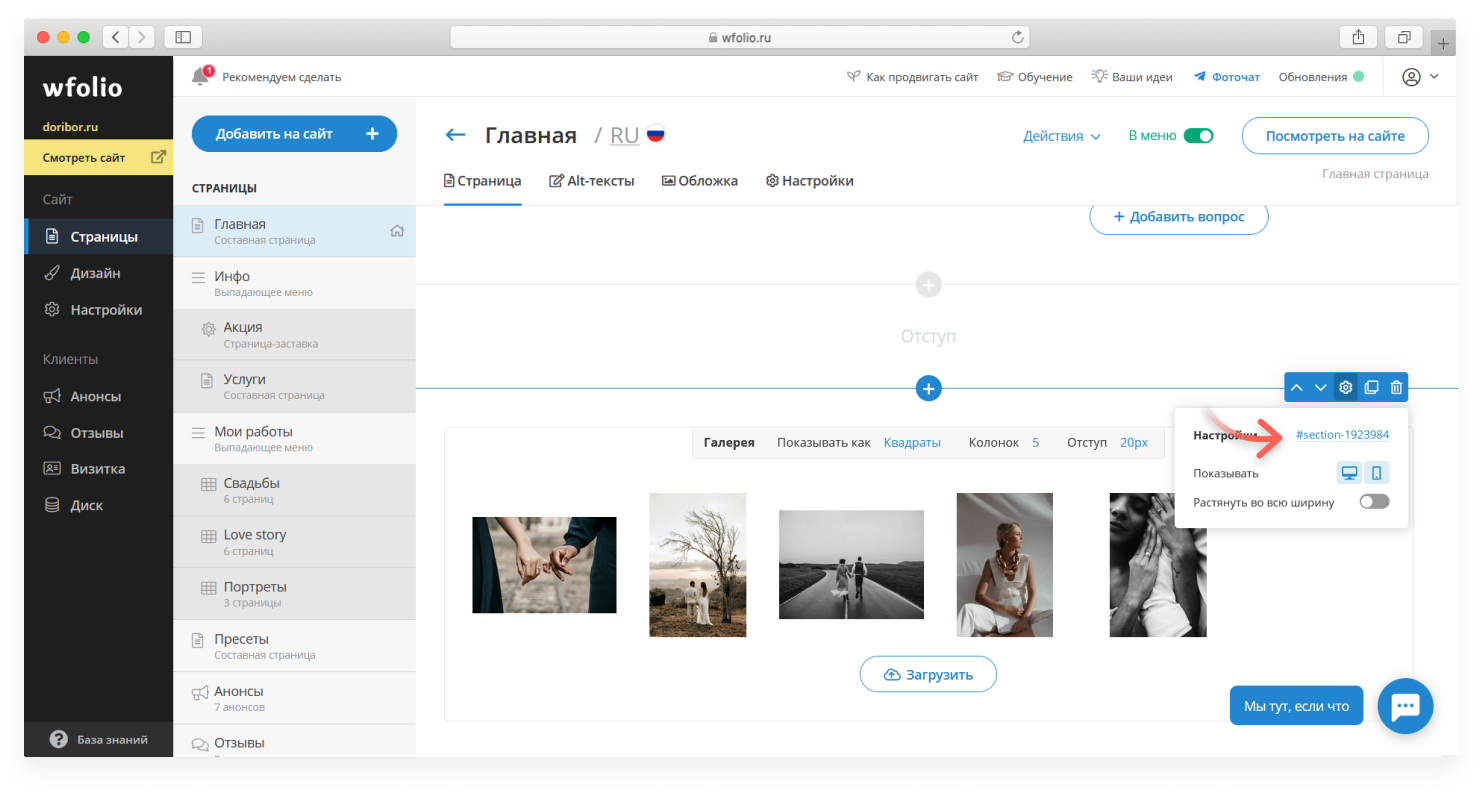Select the holding-hands gallery thumbnail
Screen dimensions: 1480x798
(x=544, y=565)
